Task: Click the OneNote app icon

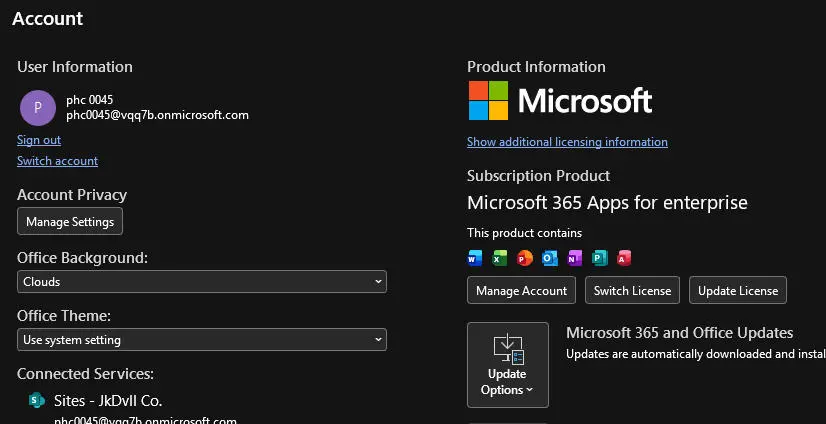Action: pyautogui.click(x=575, y=258)
